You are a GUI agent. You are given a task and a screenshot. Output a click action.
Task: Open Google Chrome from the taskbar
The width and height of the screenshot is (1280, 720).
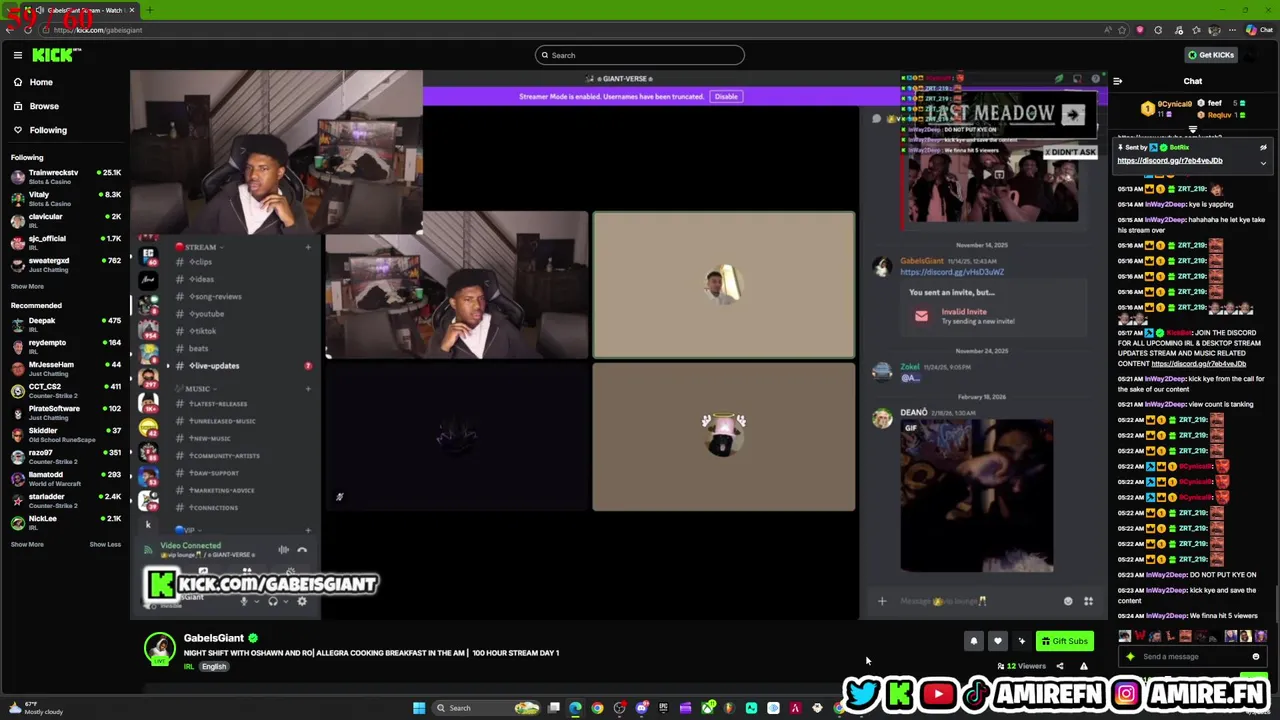pos(597,708)
